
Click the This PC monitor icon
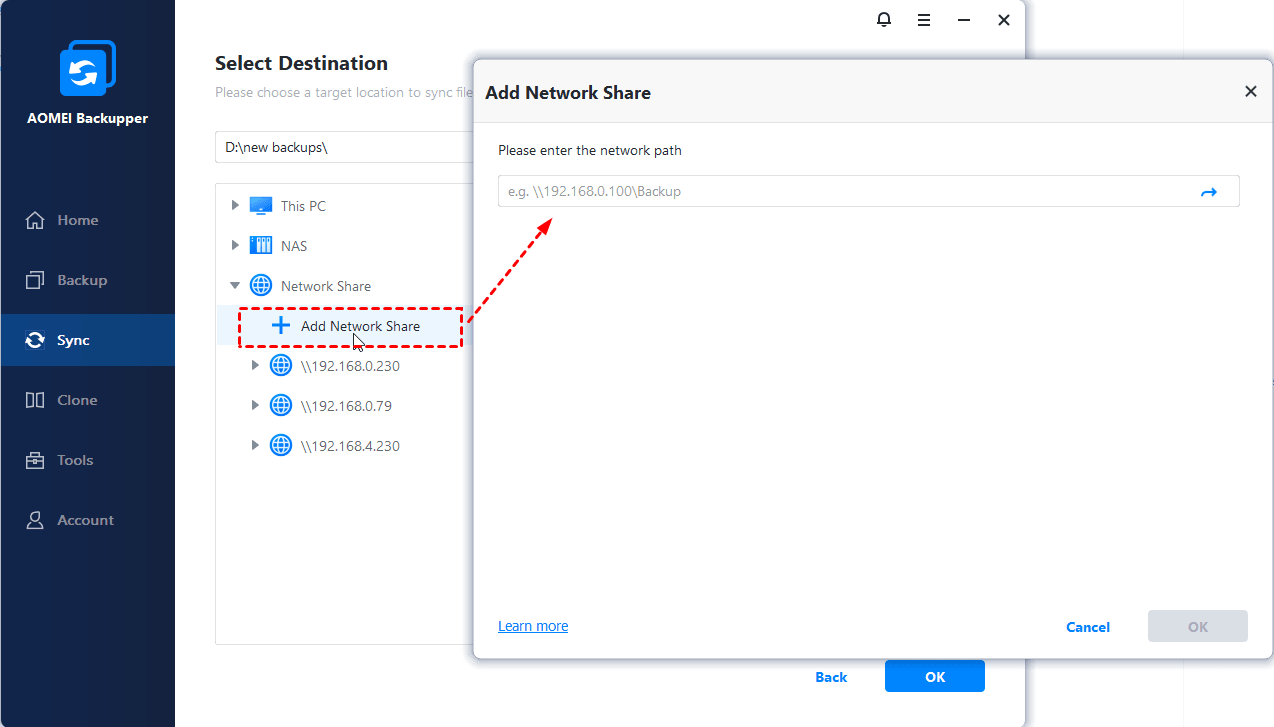(x=261, y=206)
